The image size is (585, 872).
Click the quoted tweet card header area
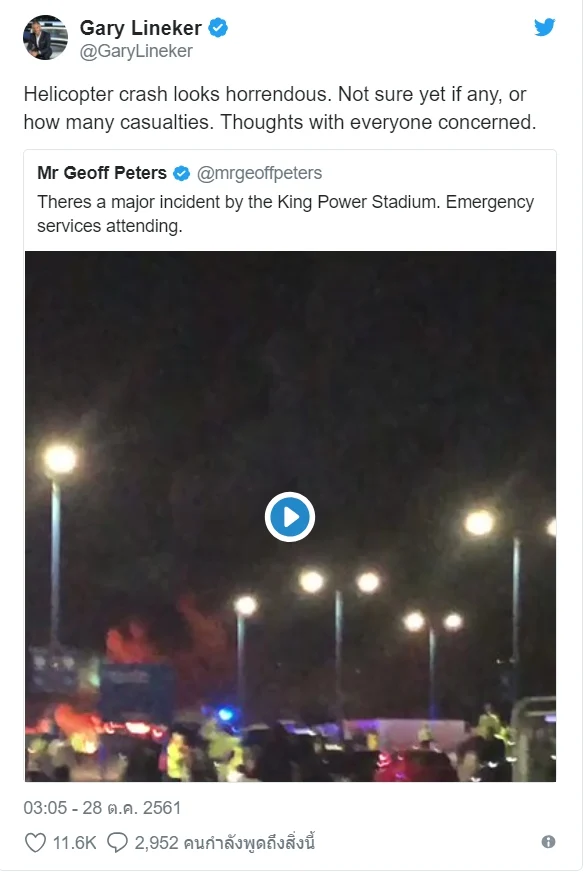click(x=290, y=173)
